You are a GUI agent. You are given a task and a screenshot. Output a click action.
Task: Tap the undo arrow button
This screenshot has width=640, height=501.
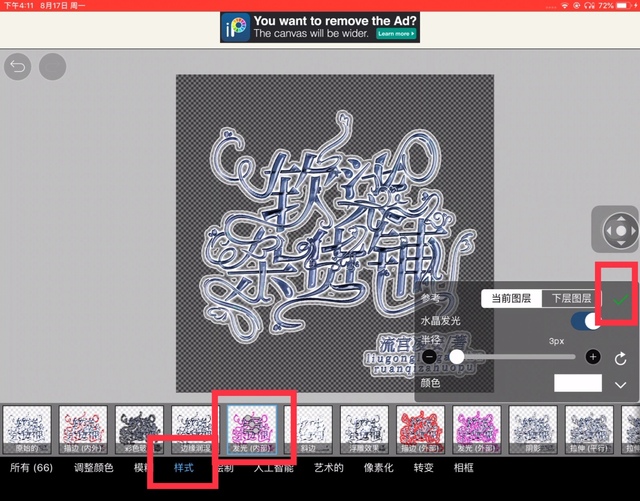(x=18, y=67)
